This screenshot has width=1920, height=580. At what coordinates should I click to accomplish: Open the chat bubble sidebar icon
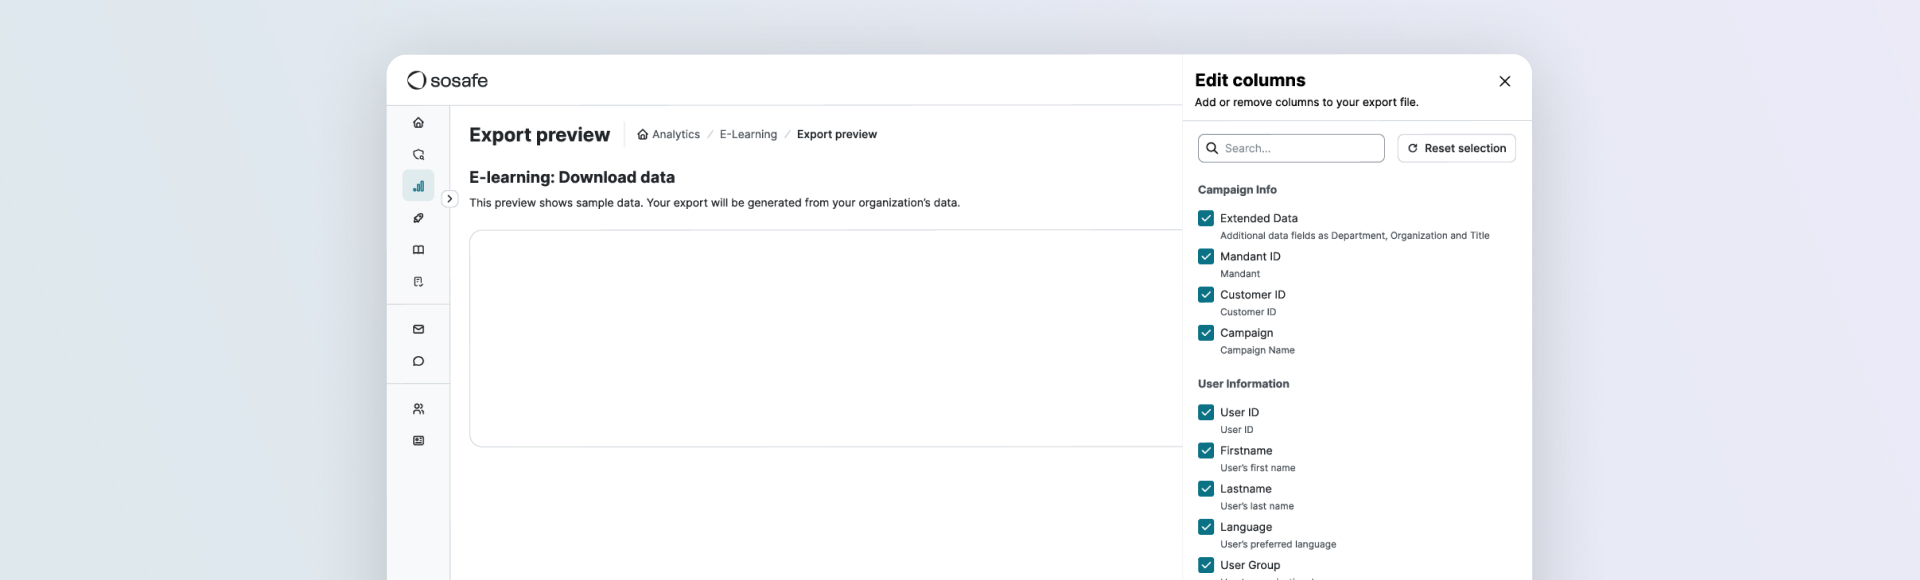coord(418,361)
